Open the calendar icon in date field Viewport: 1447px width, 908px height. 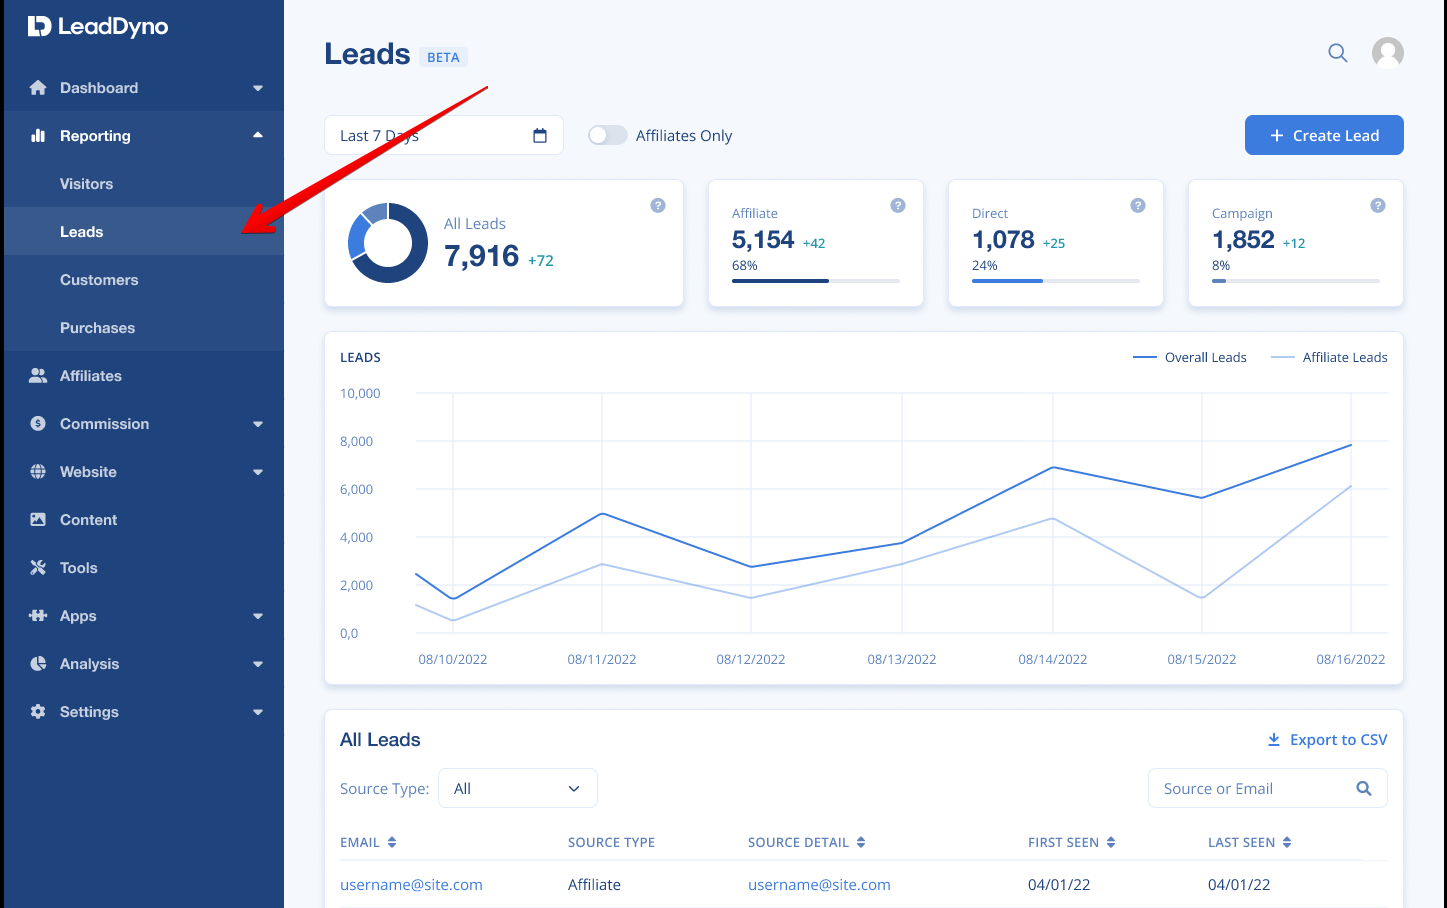coord(540,136)
